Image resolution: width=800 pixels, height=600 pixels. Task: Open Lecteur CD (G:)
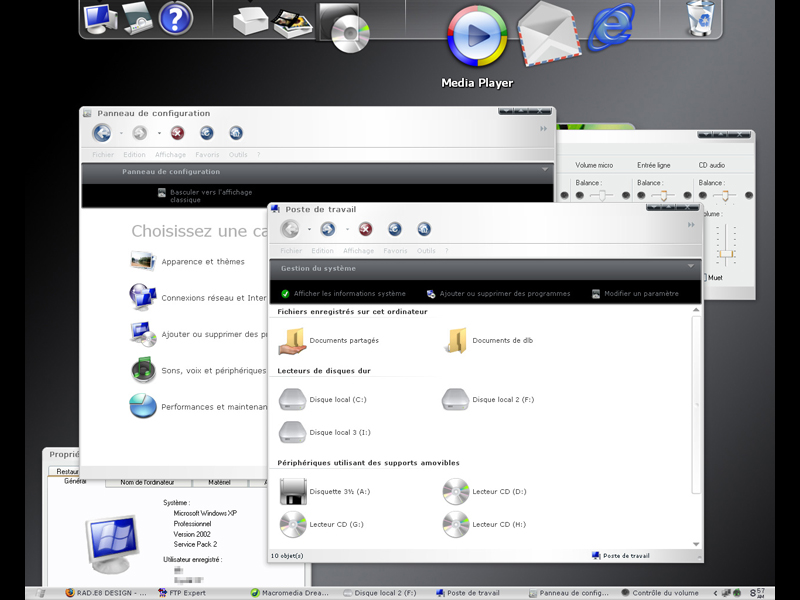click(322, 524)
